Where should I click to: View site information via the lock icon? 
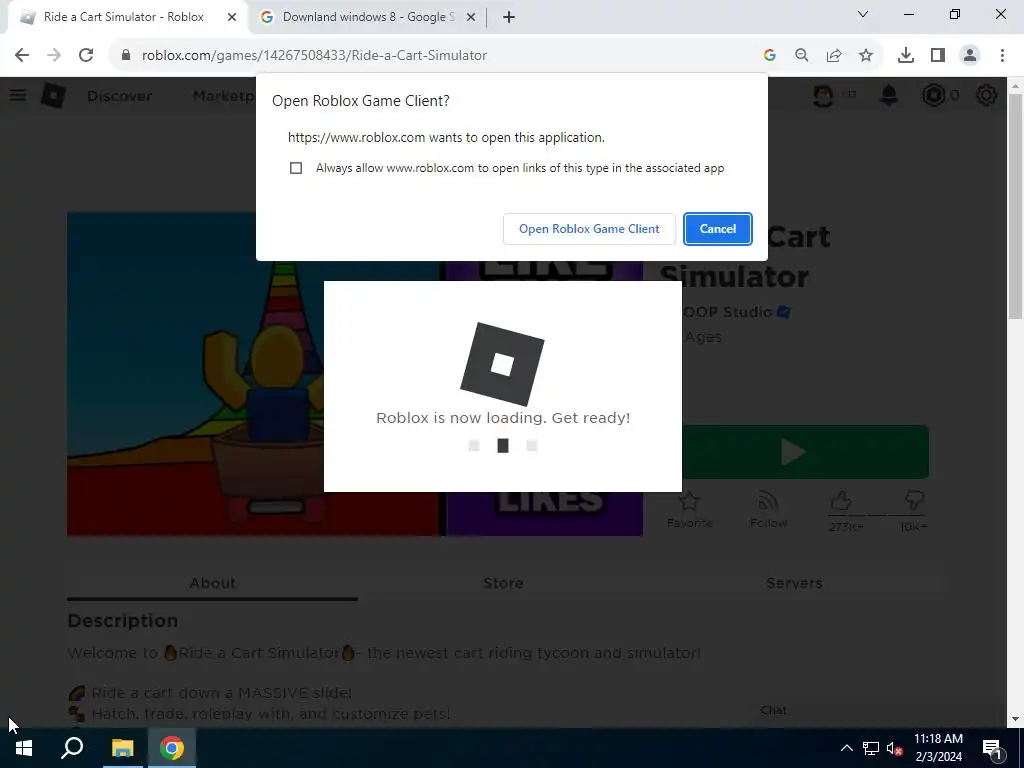(x=125, y=55)
